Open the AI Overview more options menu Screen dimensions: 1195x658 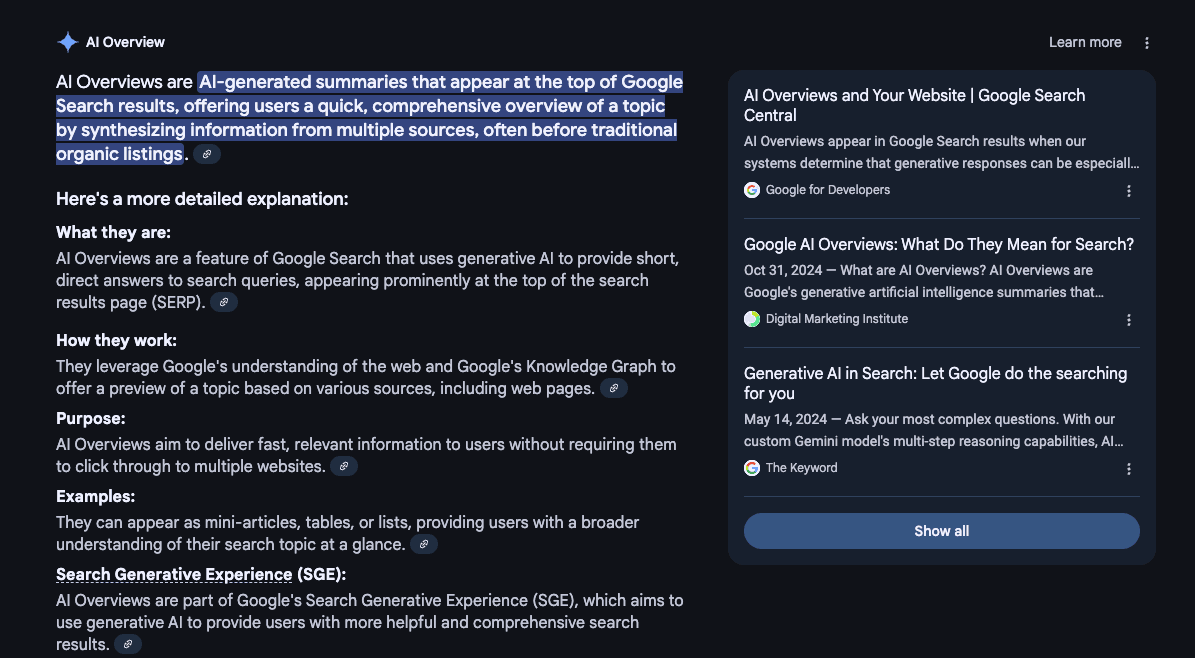[1147, 43]
